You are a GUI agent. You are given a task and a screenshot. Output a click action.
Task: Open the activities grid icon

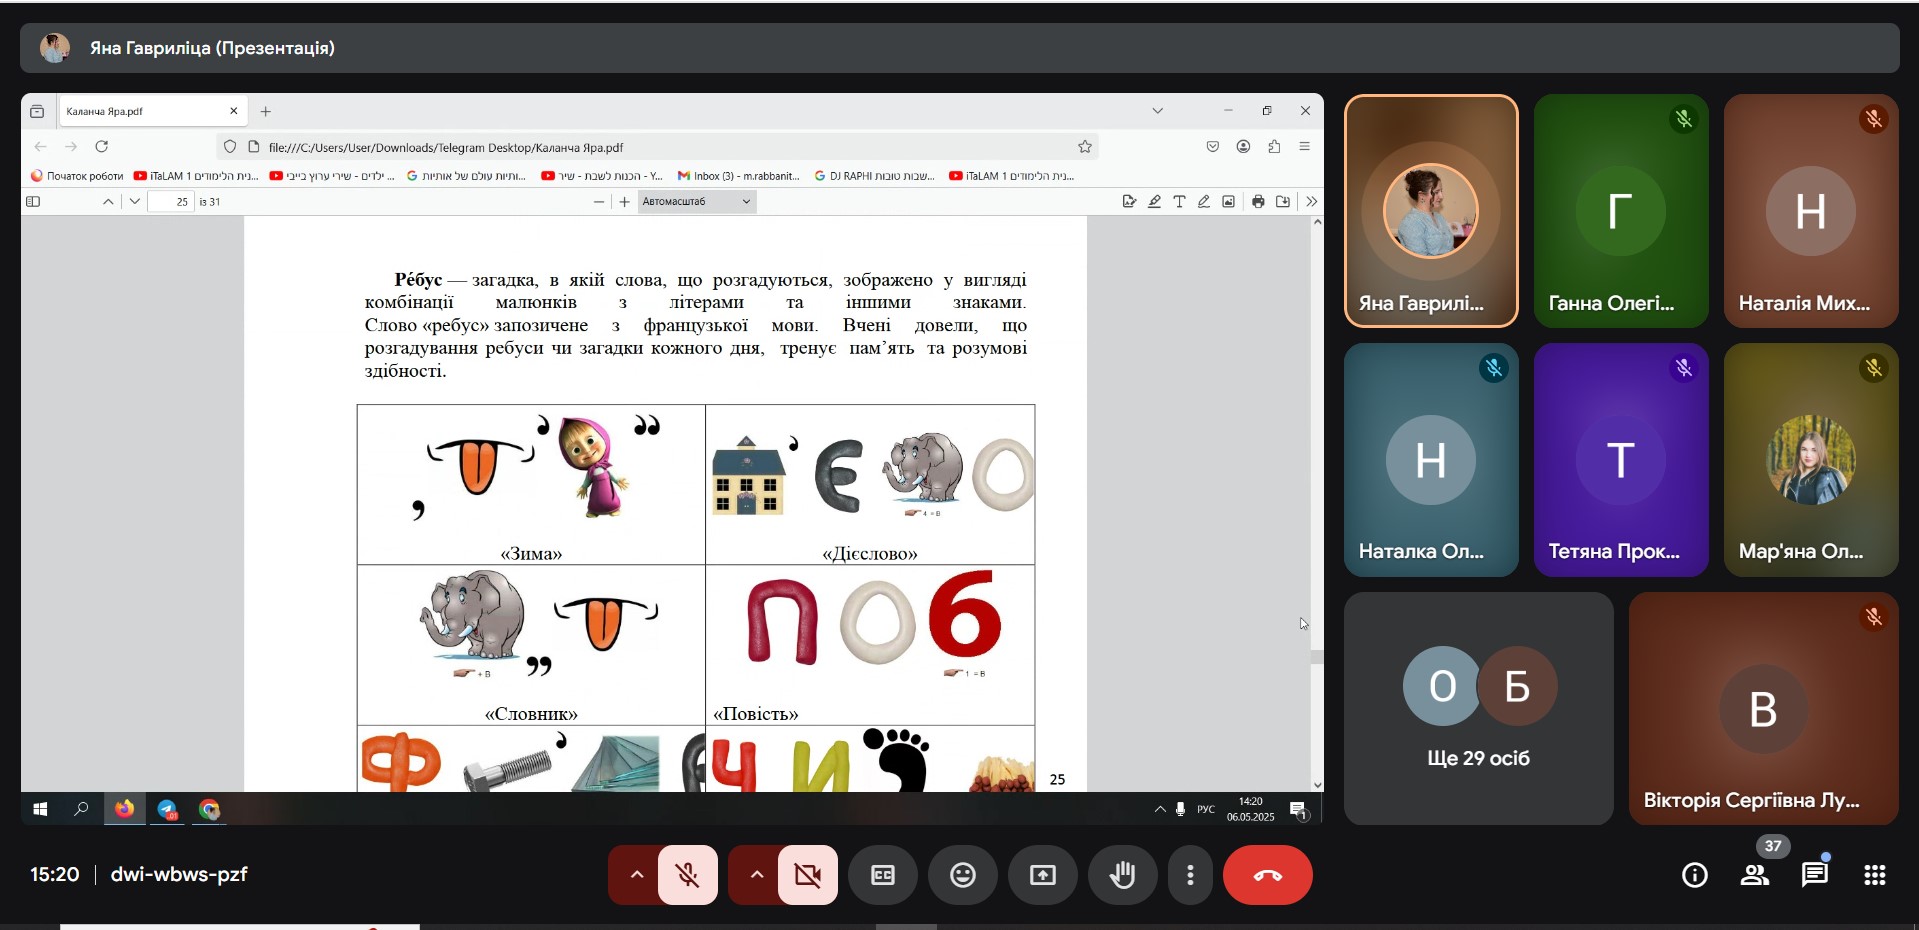[x=1875, y=875]
